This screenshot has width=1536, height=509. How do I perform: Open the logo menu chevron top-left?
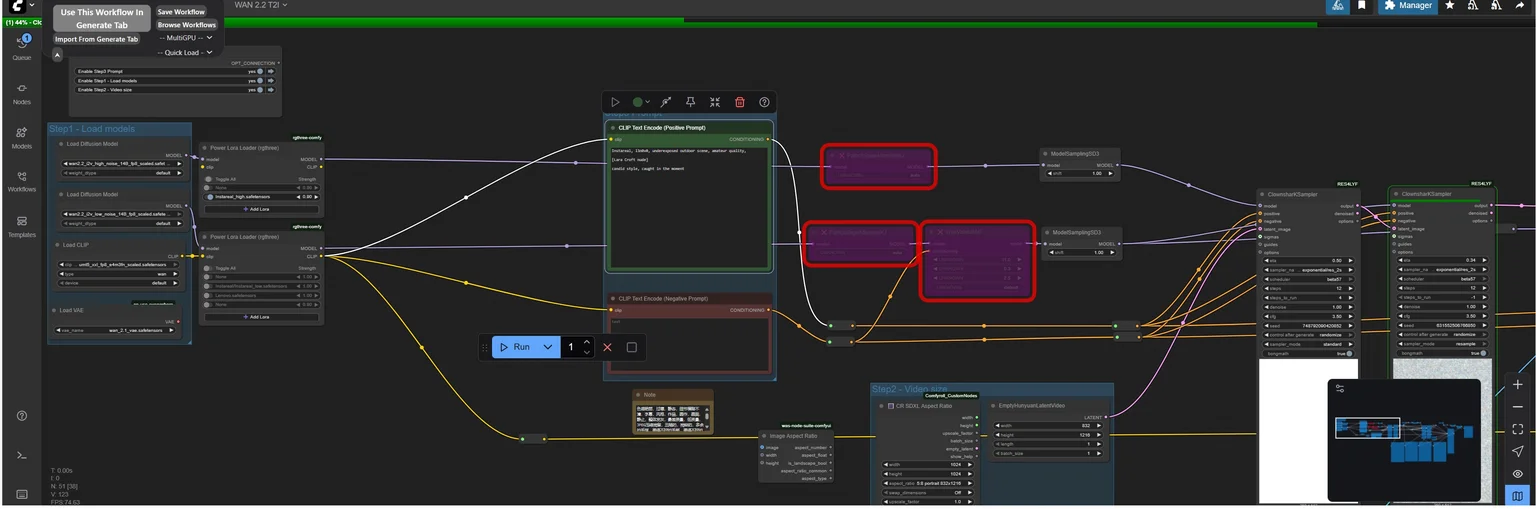click(x=32, y=5)
